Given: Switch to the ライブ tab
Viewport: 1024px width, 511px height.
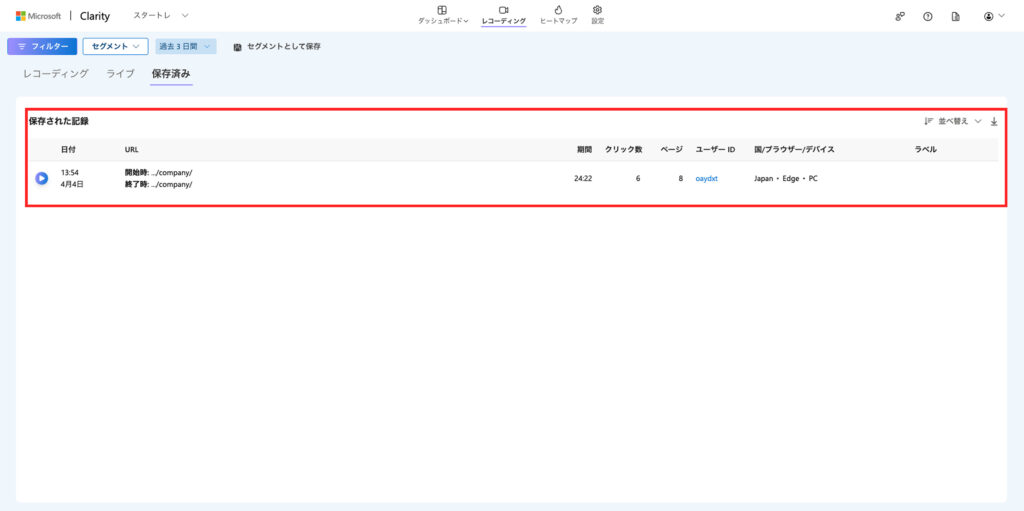Looking at the screenshot, I should 120,74.
